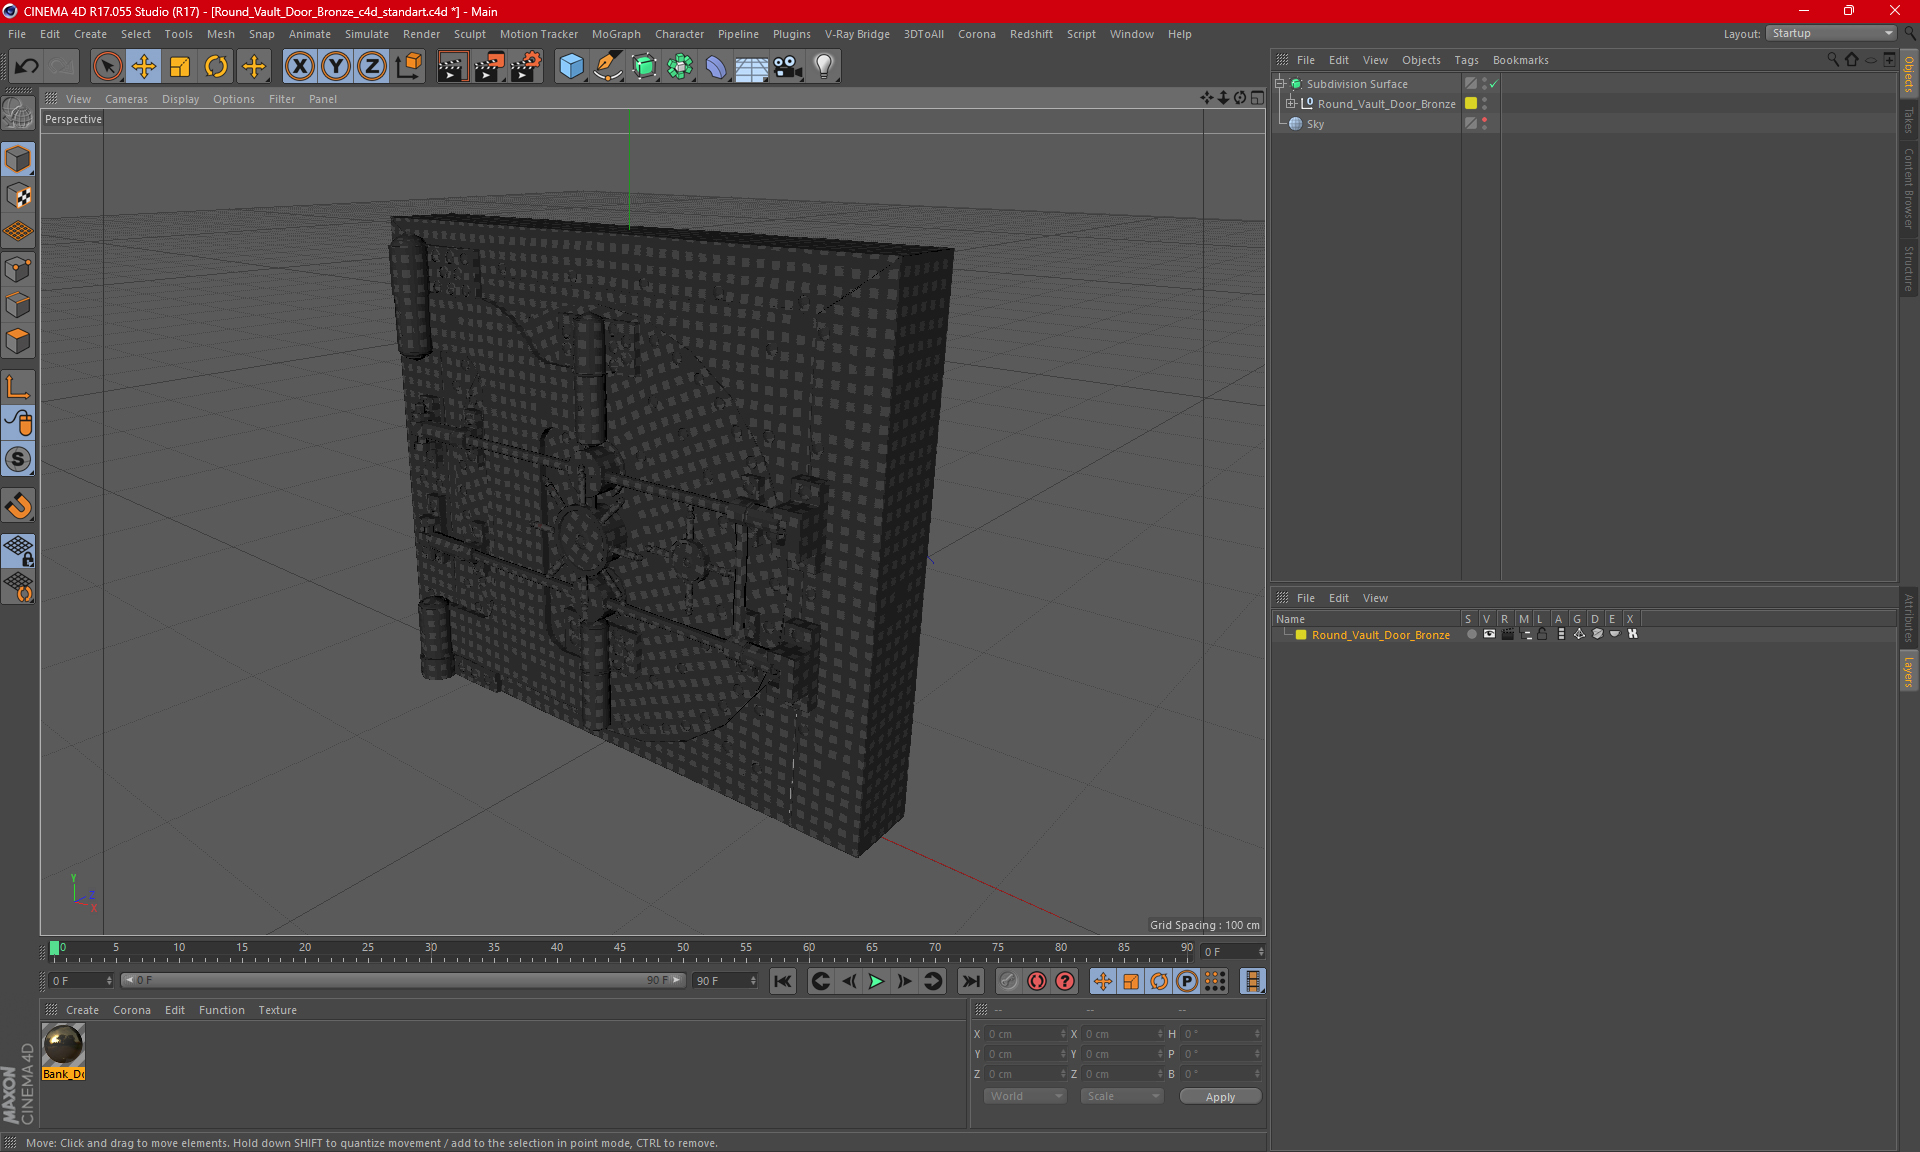1920x1152 pixels.
Task: Click the Apply button
Action: pyautogui.click(x=1220, y=1097)
